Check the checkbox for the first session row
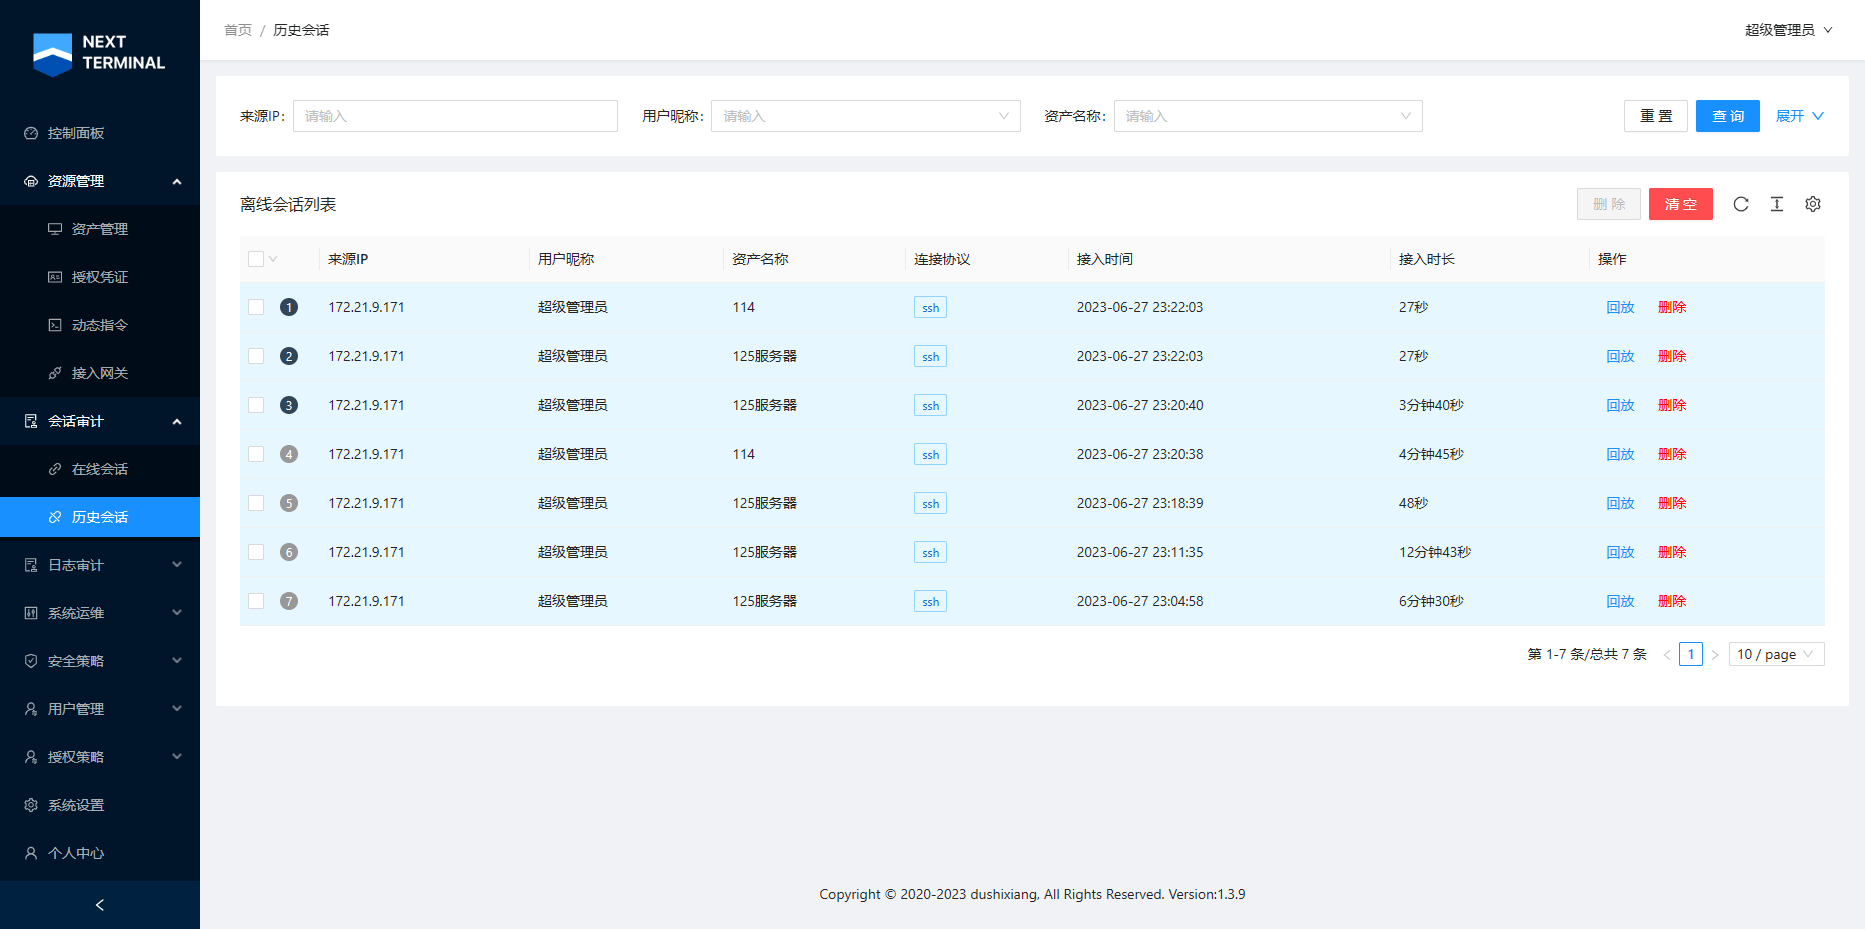This screenshot has height=929, width=1865. coord(256,307)
